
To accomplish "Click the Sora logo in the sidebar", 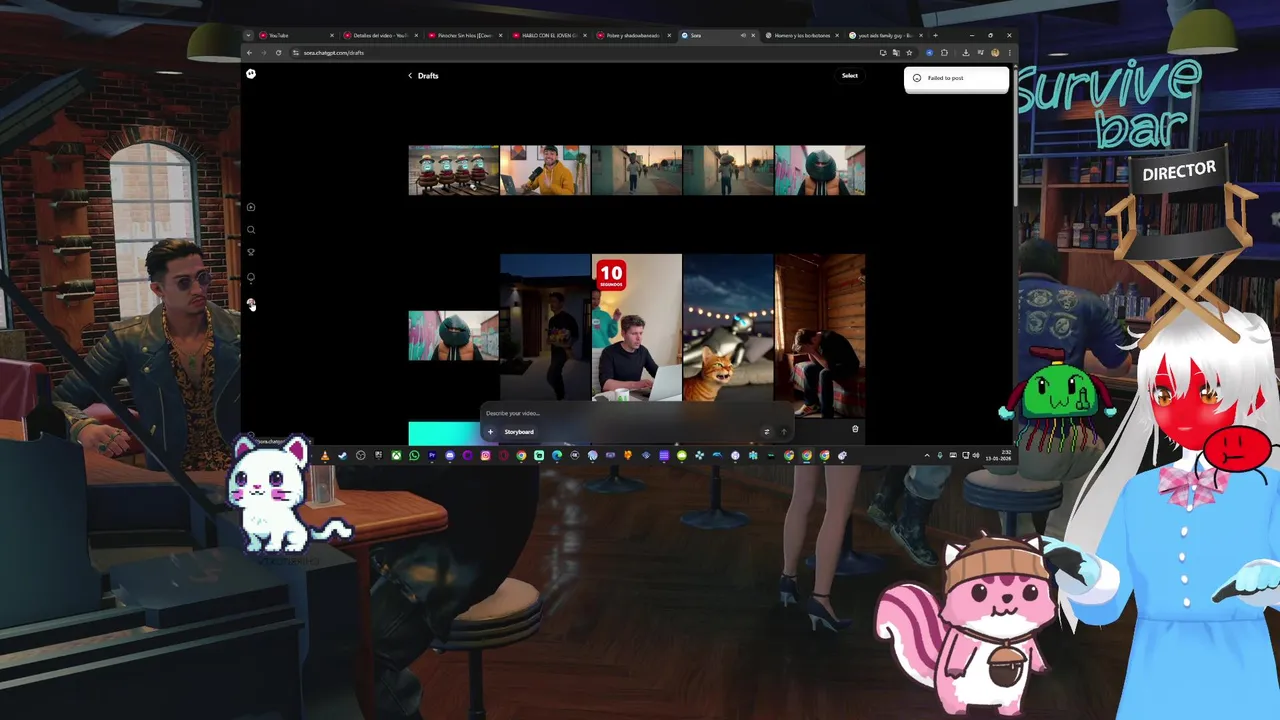I will 251,74.
